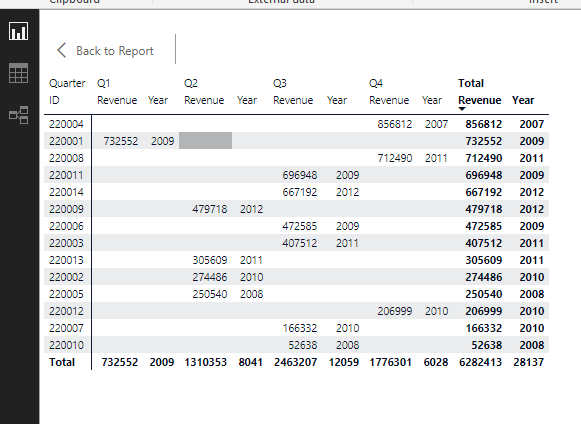Select the Q4 column group header
The width and height of the screenshot is (581, 424).
click(376, 83)
